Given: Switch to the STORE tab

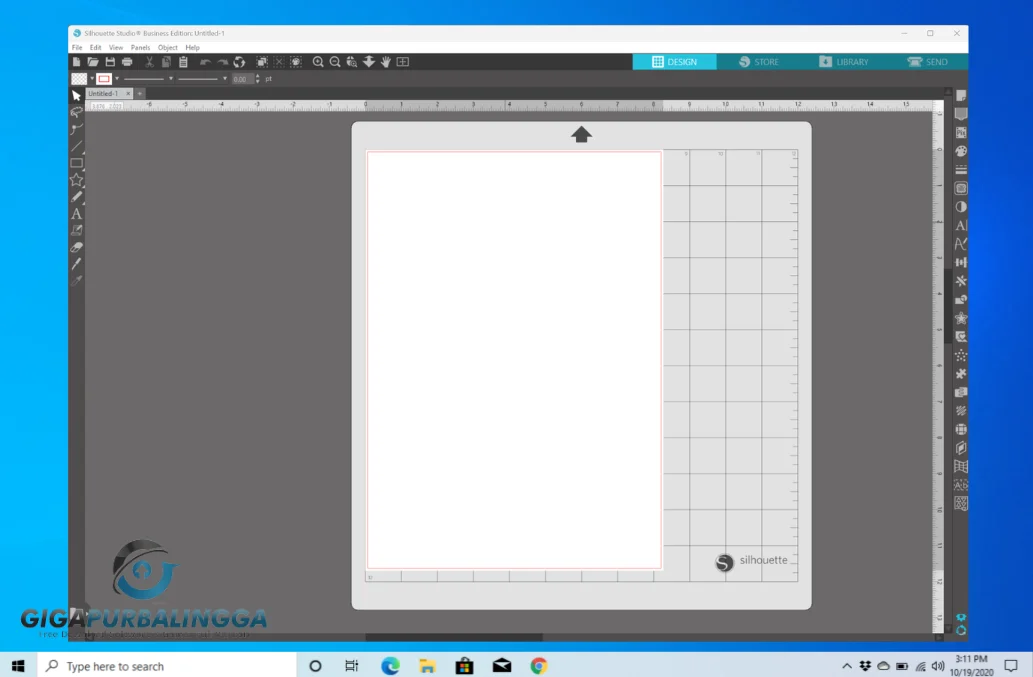Looking at the screenshot, I should (759, 62).
